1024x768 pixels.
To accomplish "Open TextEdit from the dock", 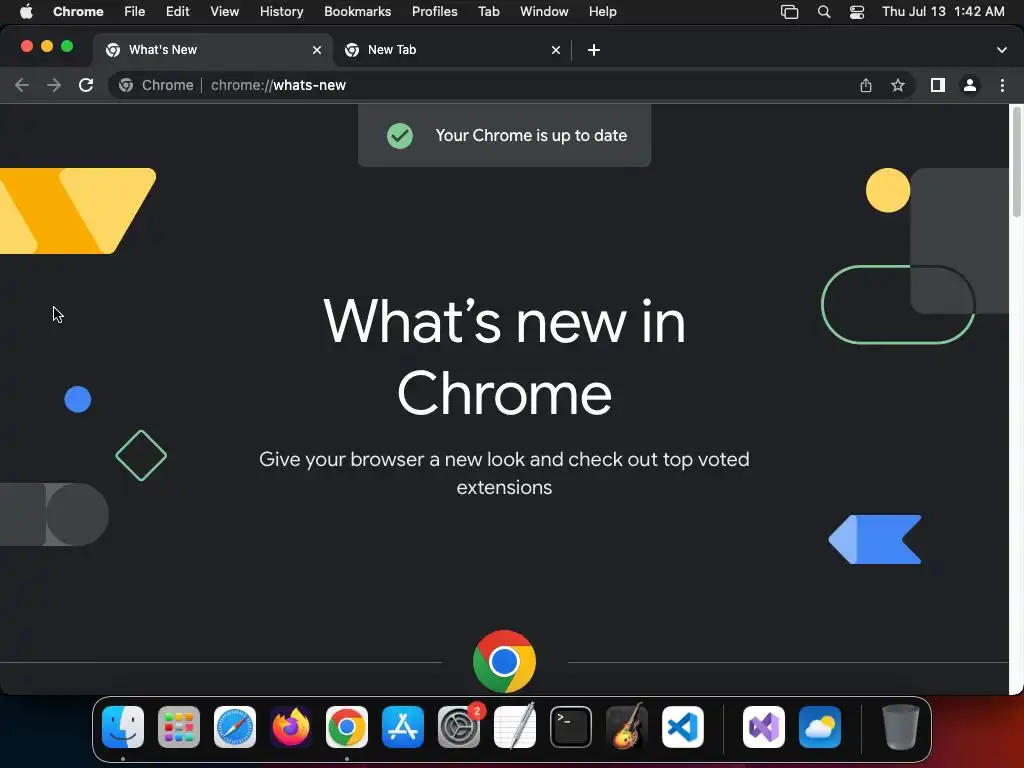I will (515, 727).
